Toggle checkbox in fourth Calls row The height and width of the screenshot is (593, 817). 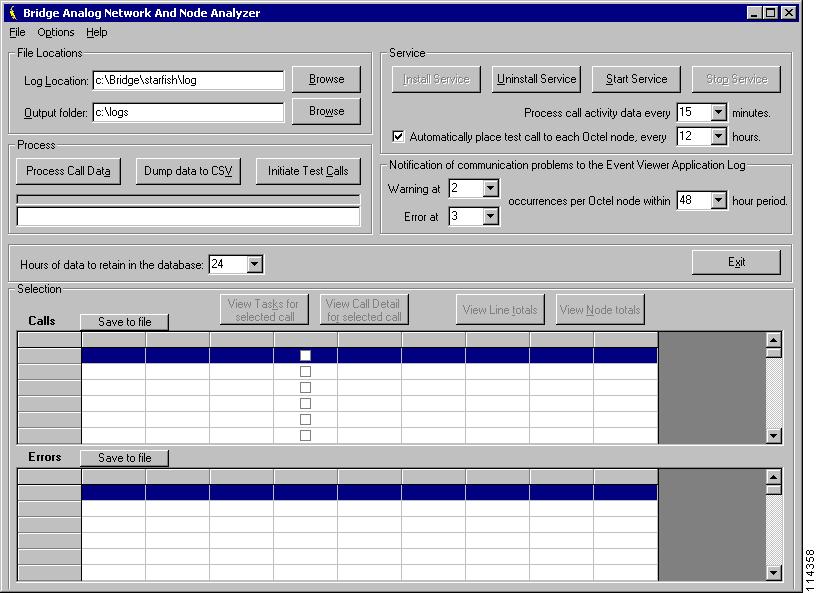pyautogui.click(x=305, y=403)
